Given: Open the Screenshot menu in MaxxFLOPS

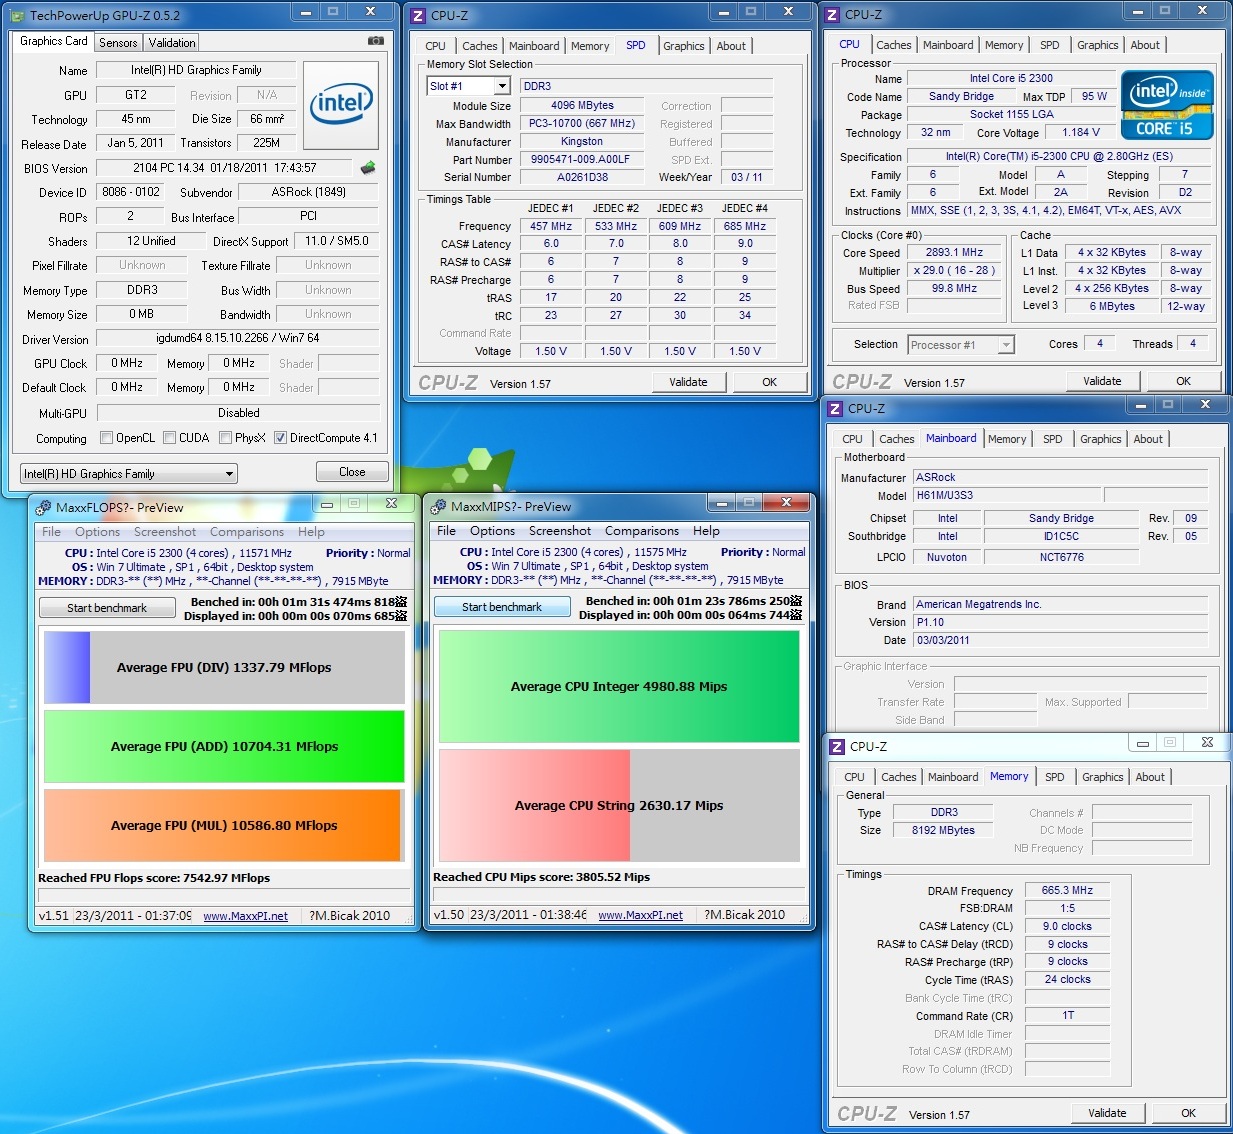Looking at the screenshot, I should coord(165,532).
